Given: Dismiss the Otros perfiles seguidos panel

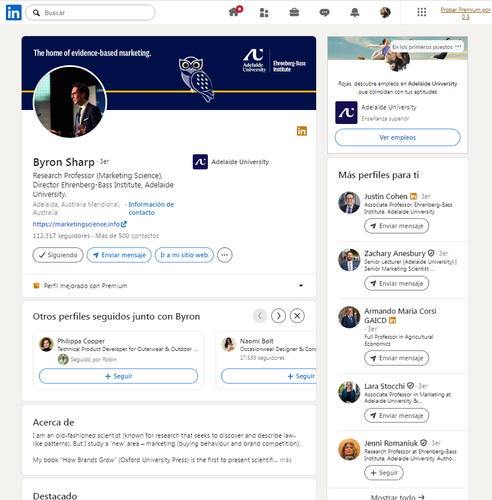Looking at the screenshot, I should 297,316.
